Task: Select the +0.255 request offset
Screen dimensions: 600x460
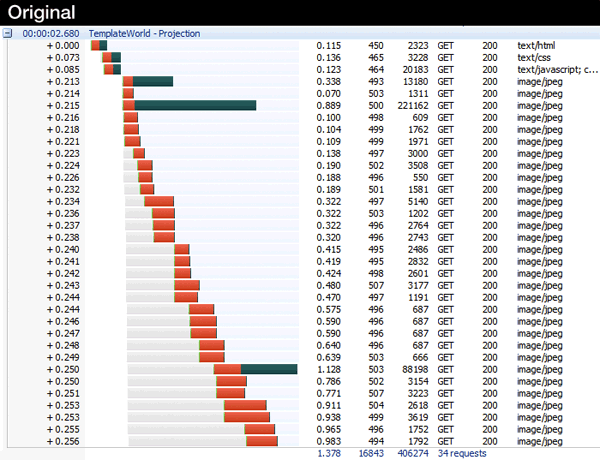Action: (63, 429)
